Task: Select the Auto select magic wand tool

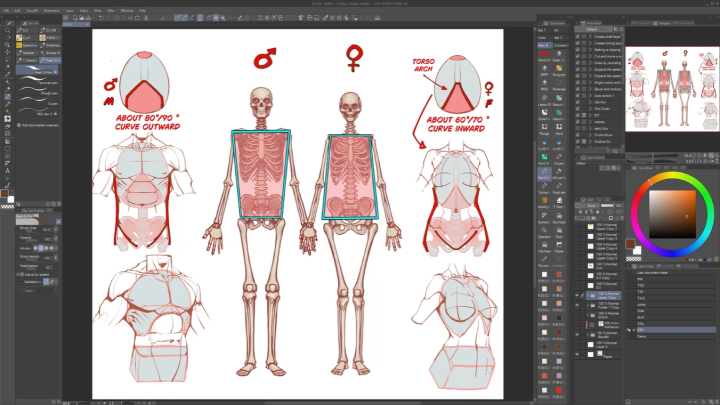Action: [x=7, y=67]
